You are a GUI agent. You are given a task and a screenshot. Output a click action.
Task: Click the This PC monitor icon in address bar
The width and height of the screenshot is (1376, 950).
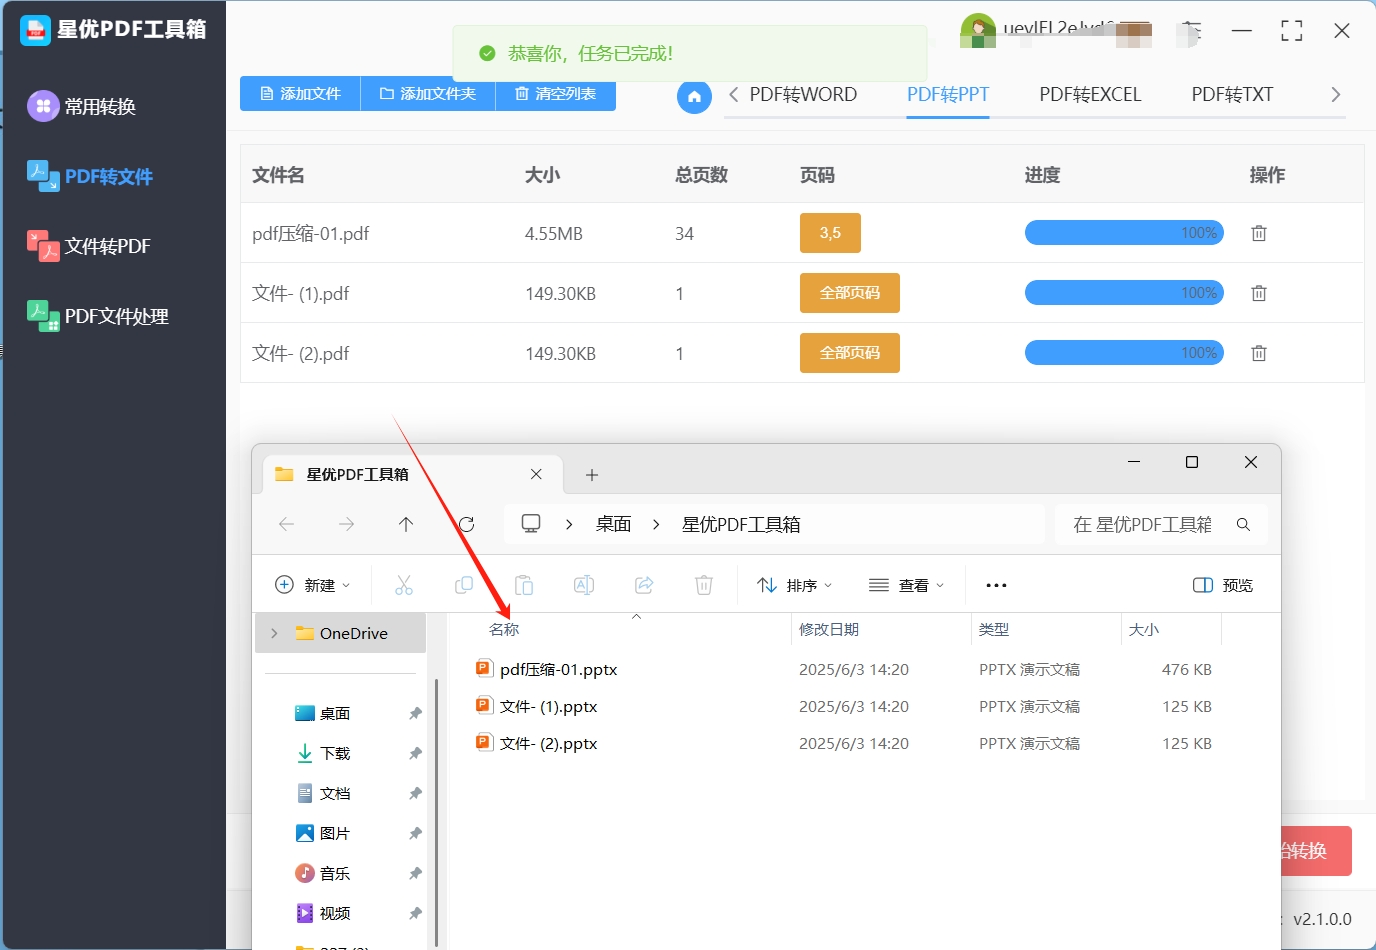coord(531,523)
